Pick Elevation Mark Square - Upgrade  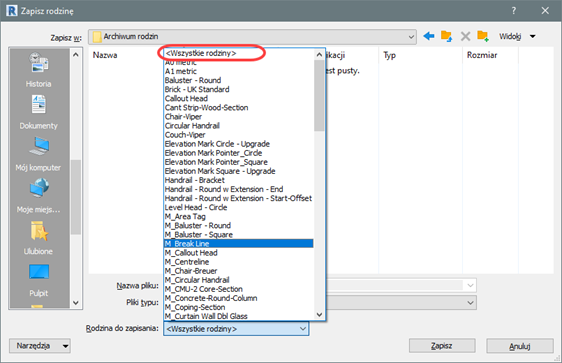(x=220, y=171)
